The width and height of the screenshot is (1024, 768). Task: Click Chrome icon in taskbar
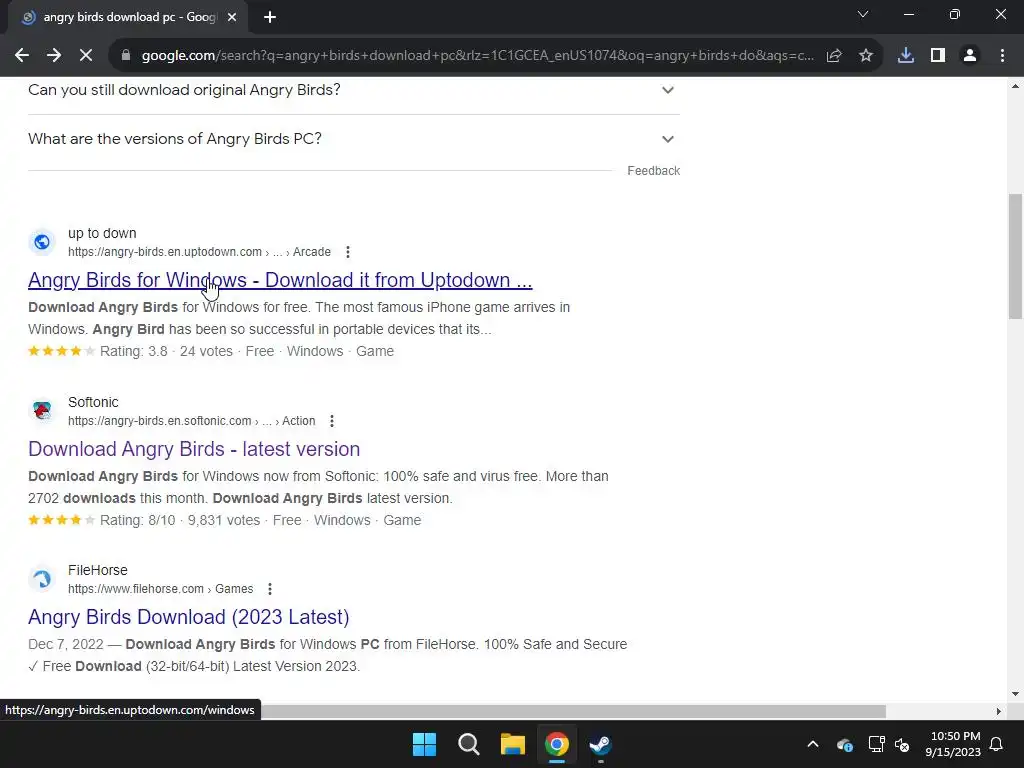pos(557,744)
